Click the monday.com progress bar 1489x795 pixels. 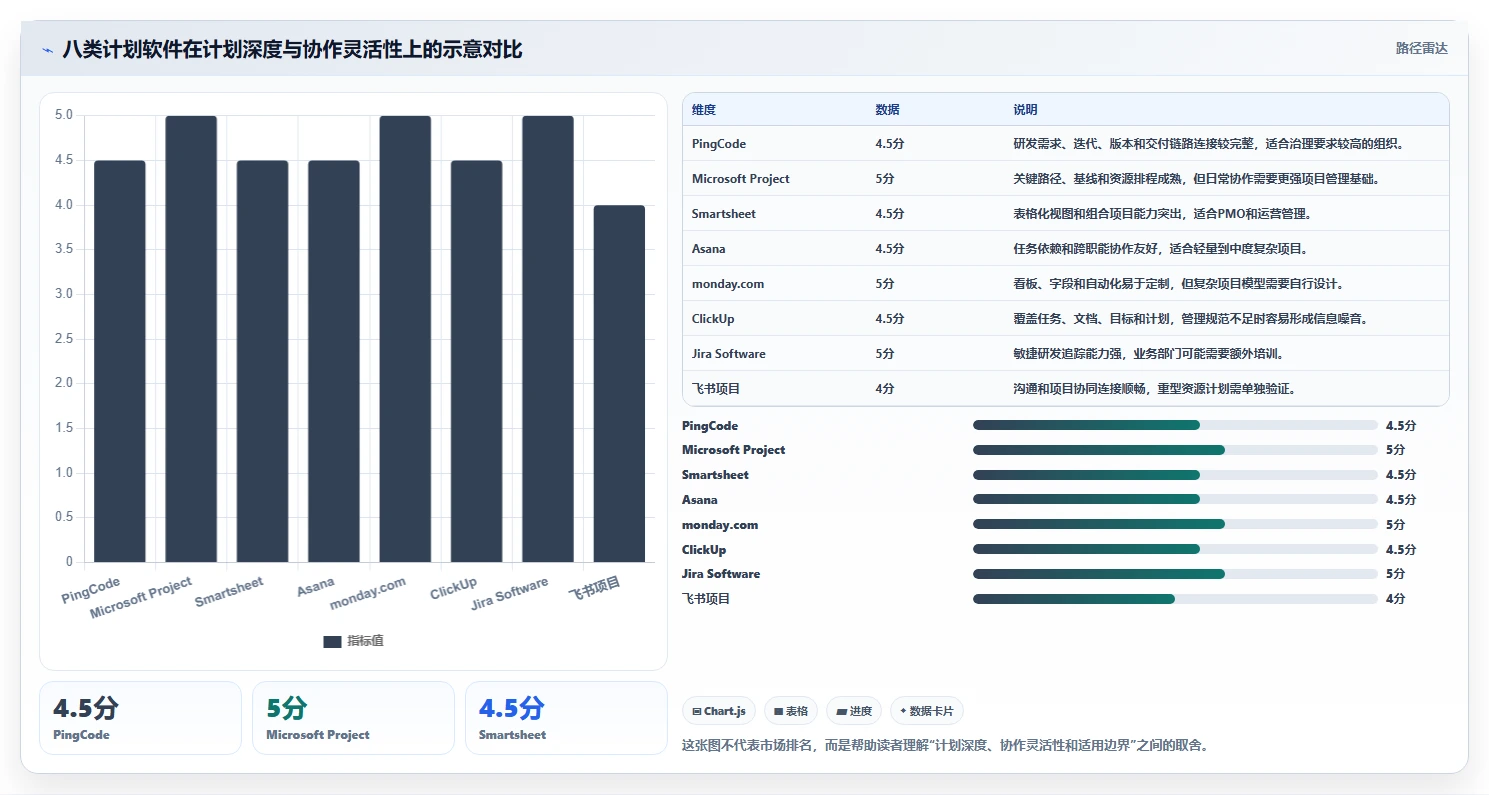pos(1175,524)
